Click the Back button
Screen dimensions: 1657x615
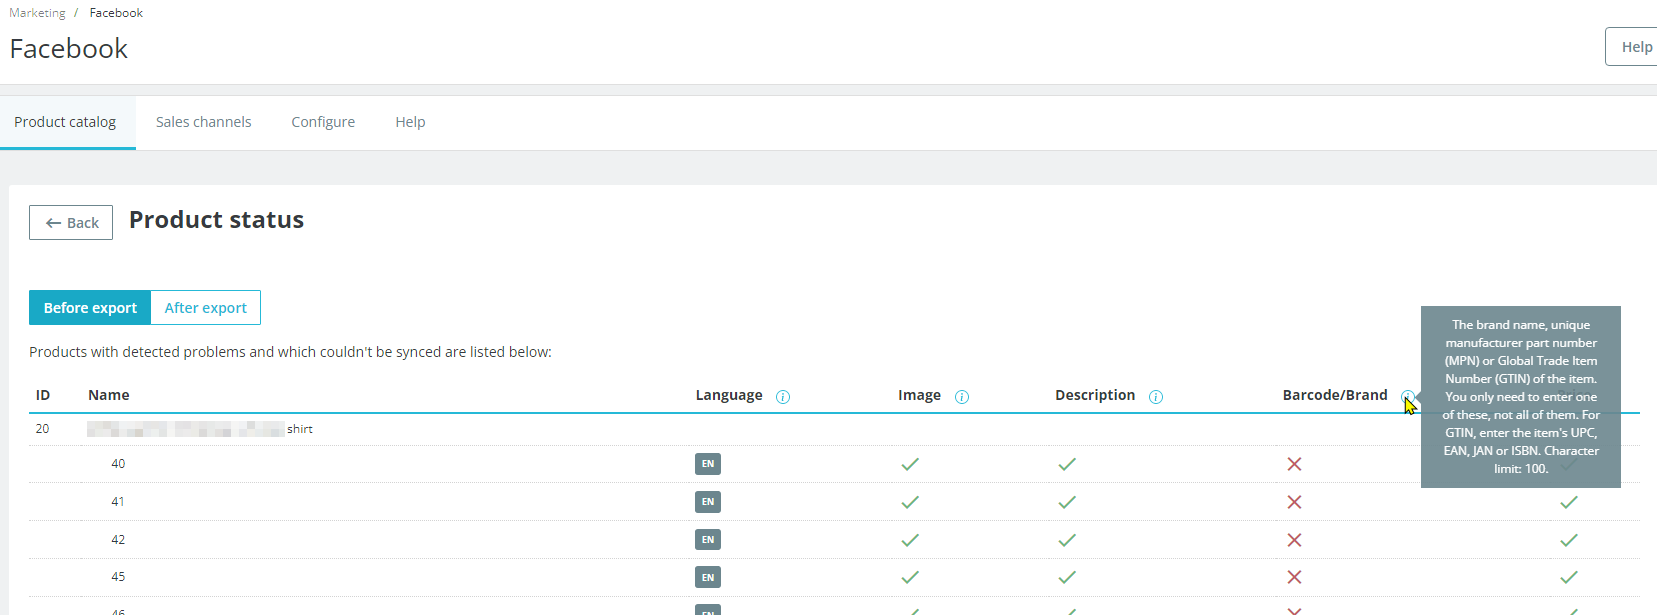[71, 223]
